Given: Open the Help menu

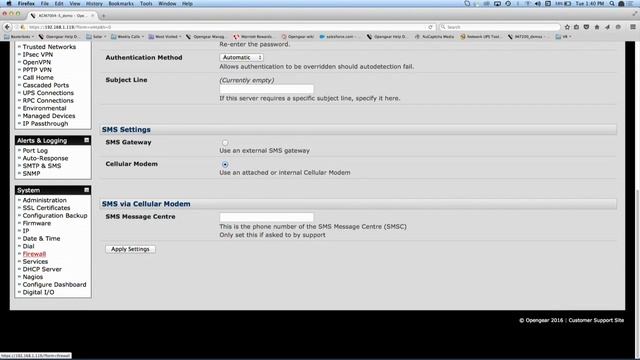Looking at the screenshot, I should click(x=187, y=3).
